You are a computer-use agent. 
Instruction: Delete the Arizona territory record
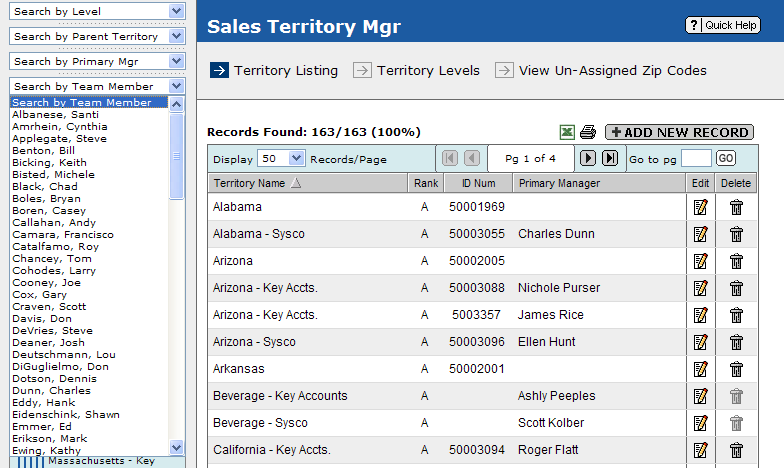coord(736,261)
